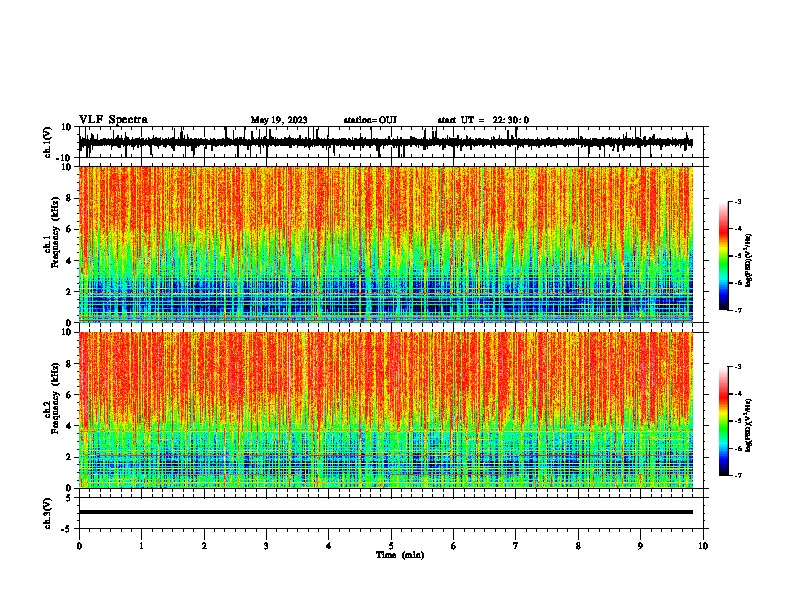Viewport: 792px width, 612px height.
Task: Click the time axis tick label "3"
Action: (x=266, y=546)
